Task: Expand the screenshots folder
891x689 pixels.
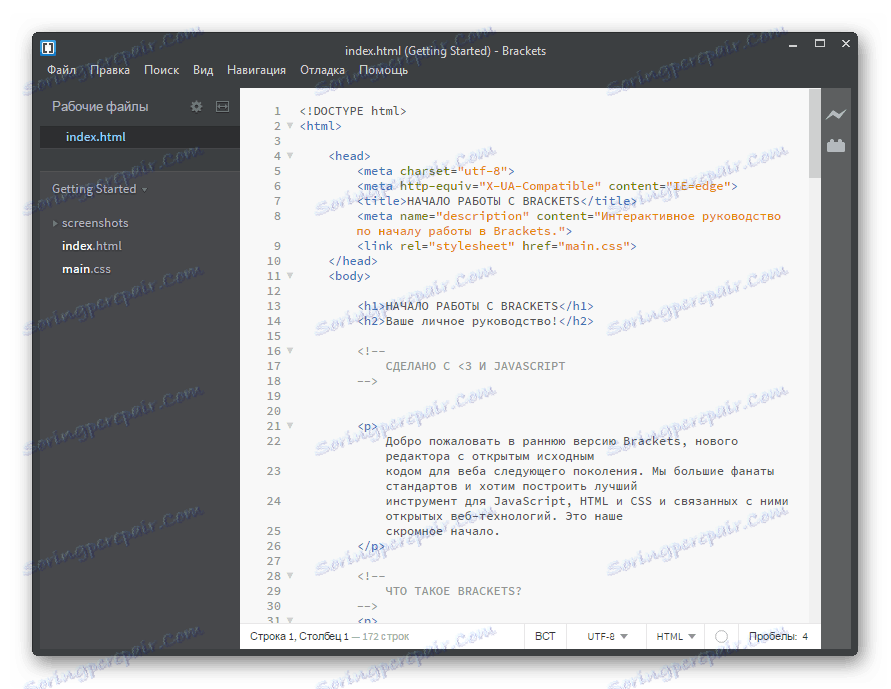Action: click(x=57, y=222)
